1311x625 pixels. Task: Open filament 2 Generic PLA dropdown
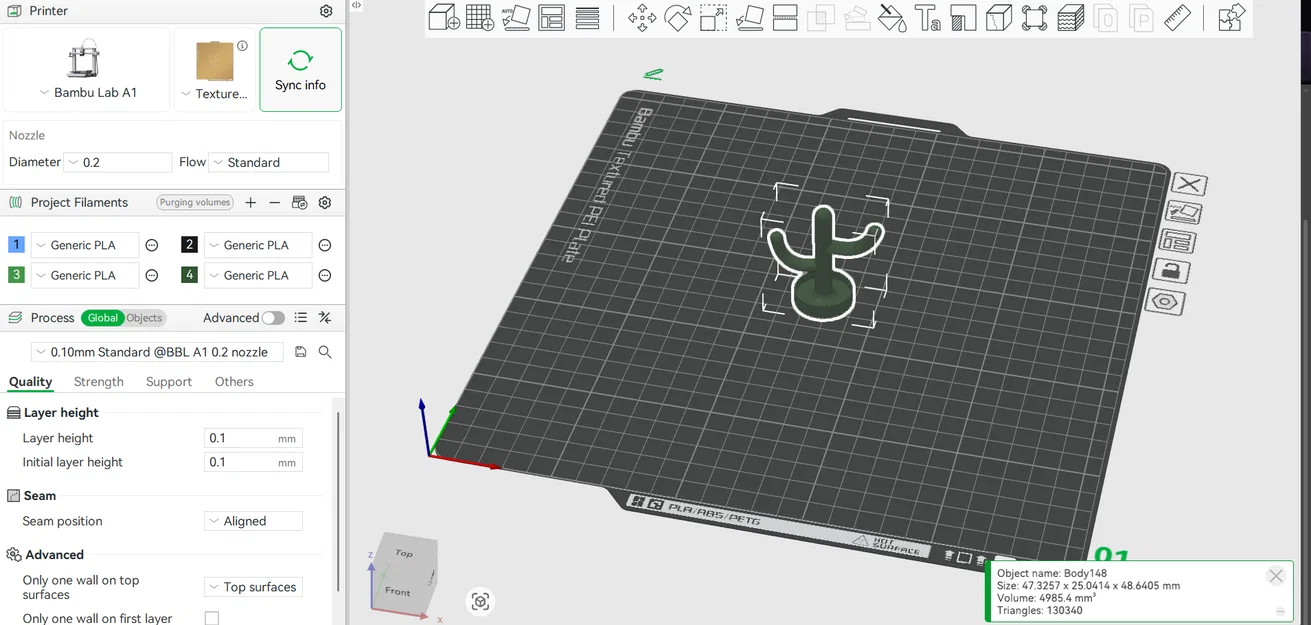pyautogui.click(x=258, y=245)
